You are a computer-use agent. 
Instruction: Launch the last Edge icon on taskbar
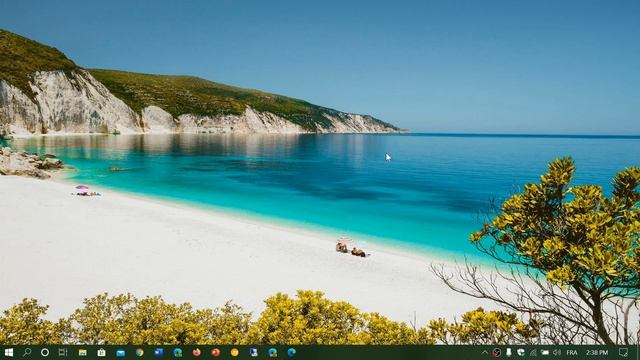click(x=291, y=352)
